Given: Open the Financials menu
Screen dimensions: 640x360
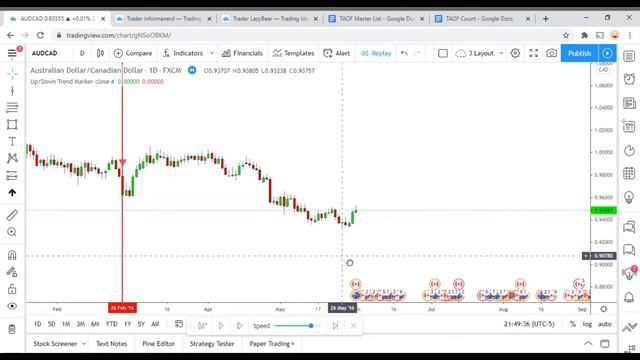Looking at the screenshot, I should [242, 53].
